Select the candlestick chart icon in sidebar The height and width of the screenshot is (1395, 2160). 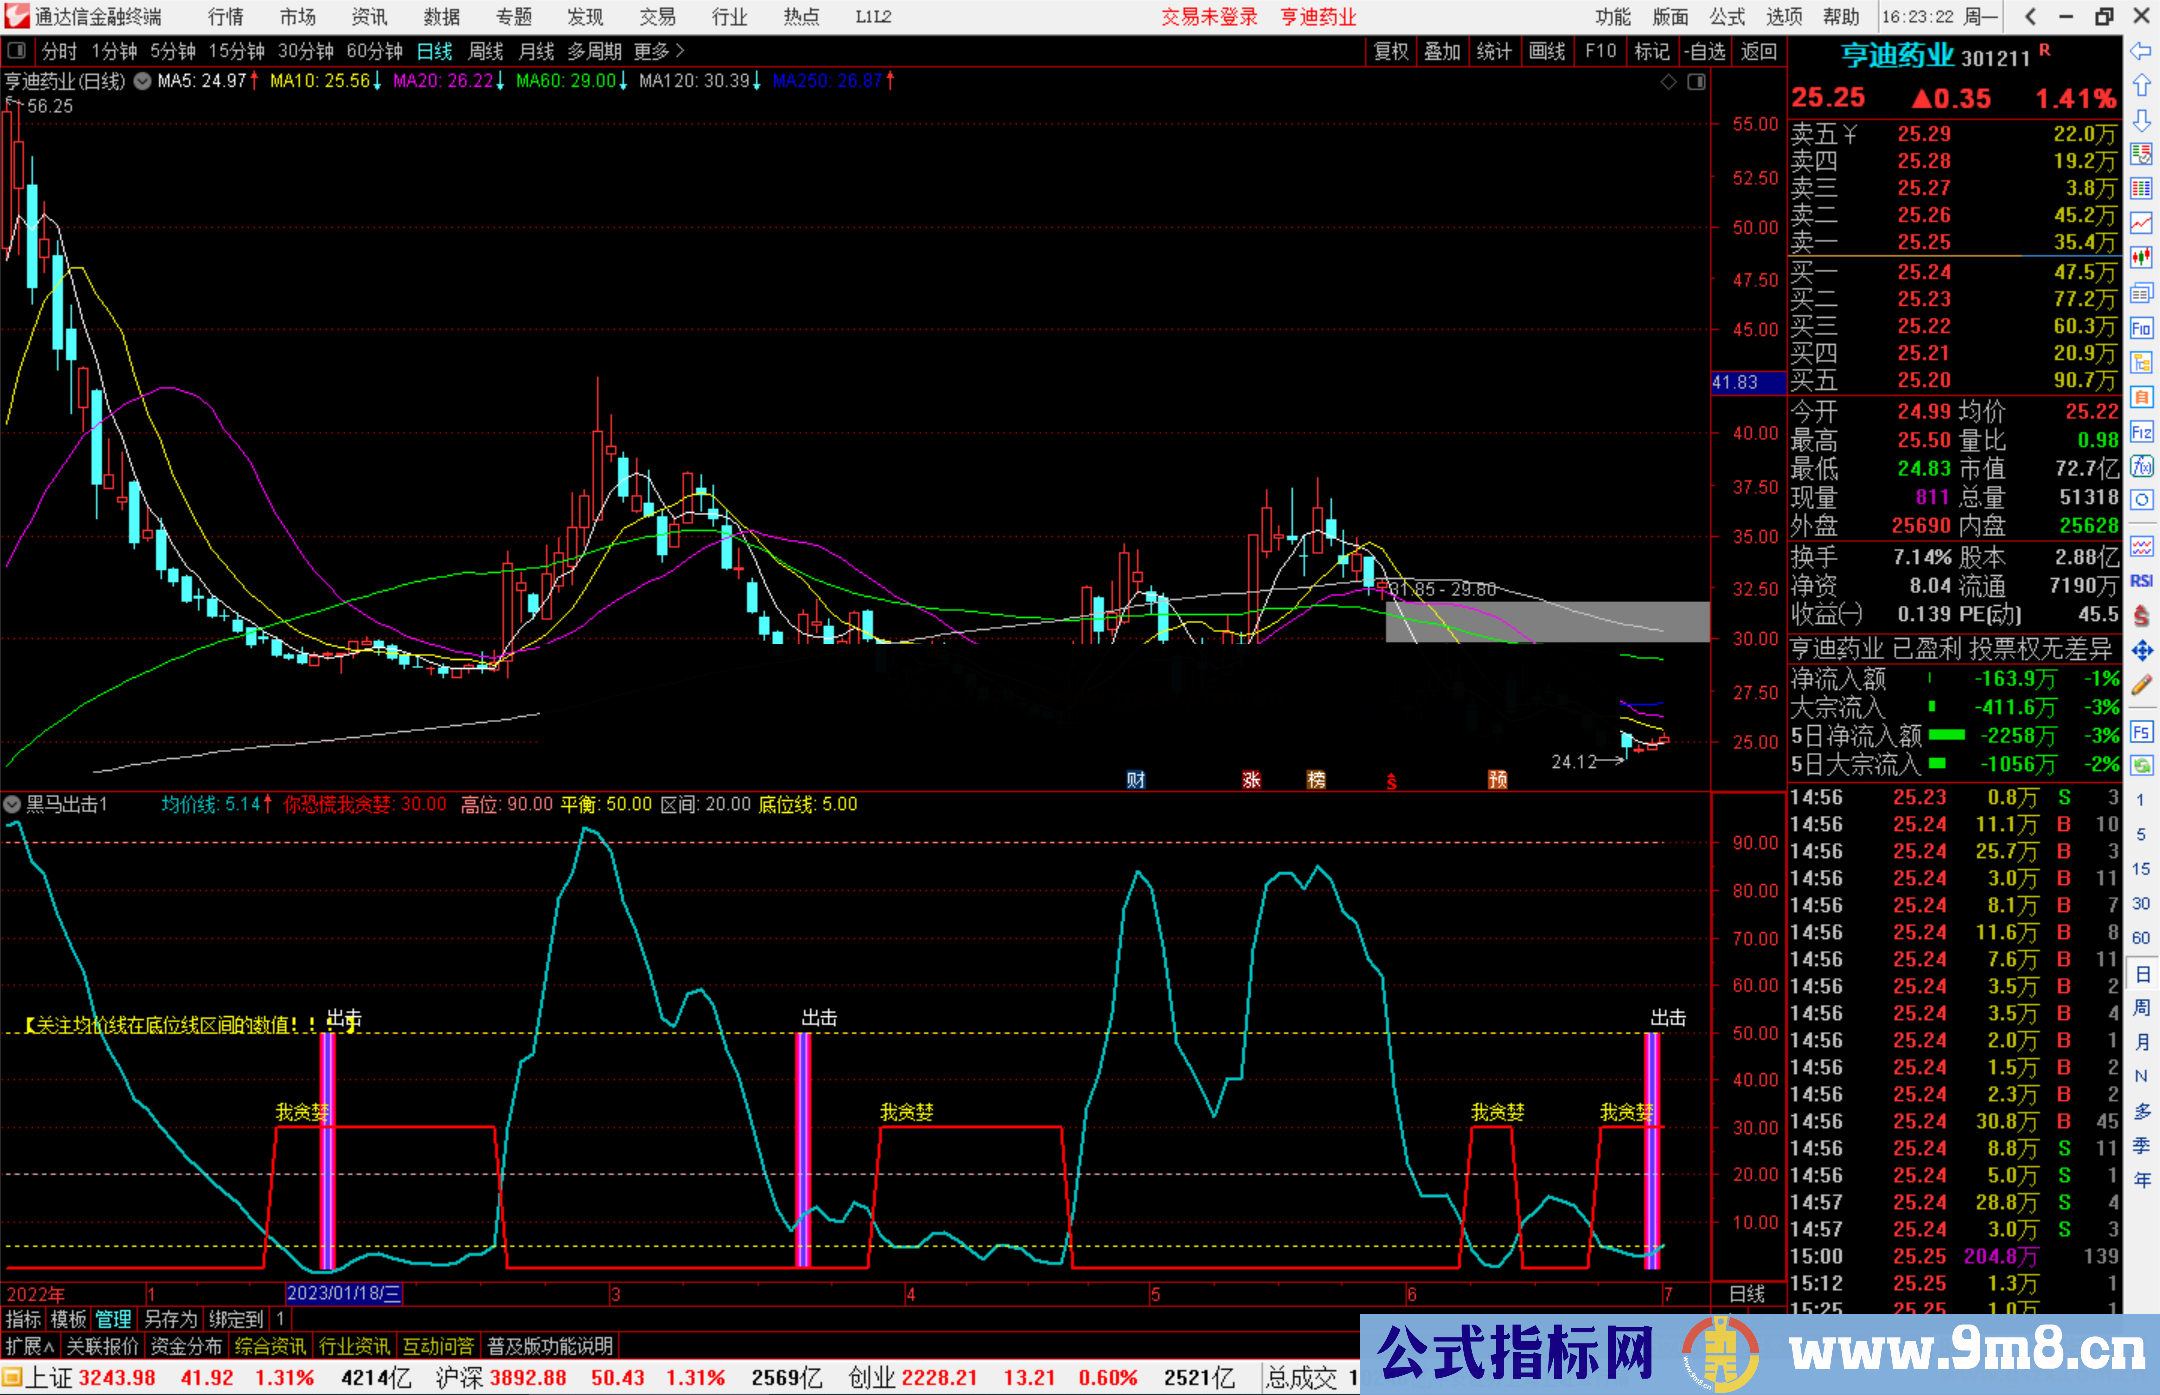point(2141,258)
